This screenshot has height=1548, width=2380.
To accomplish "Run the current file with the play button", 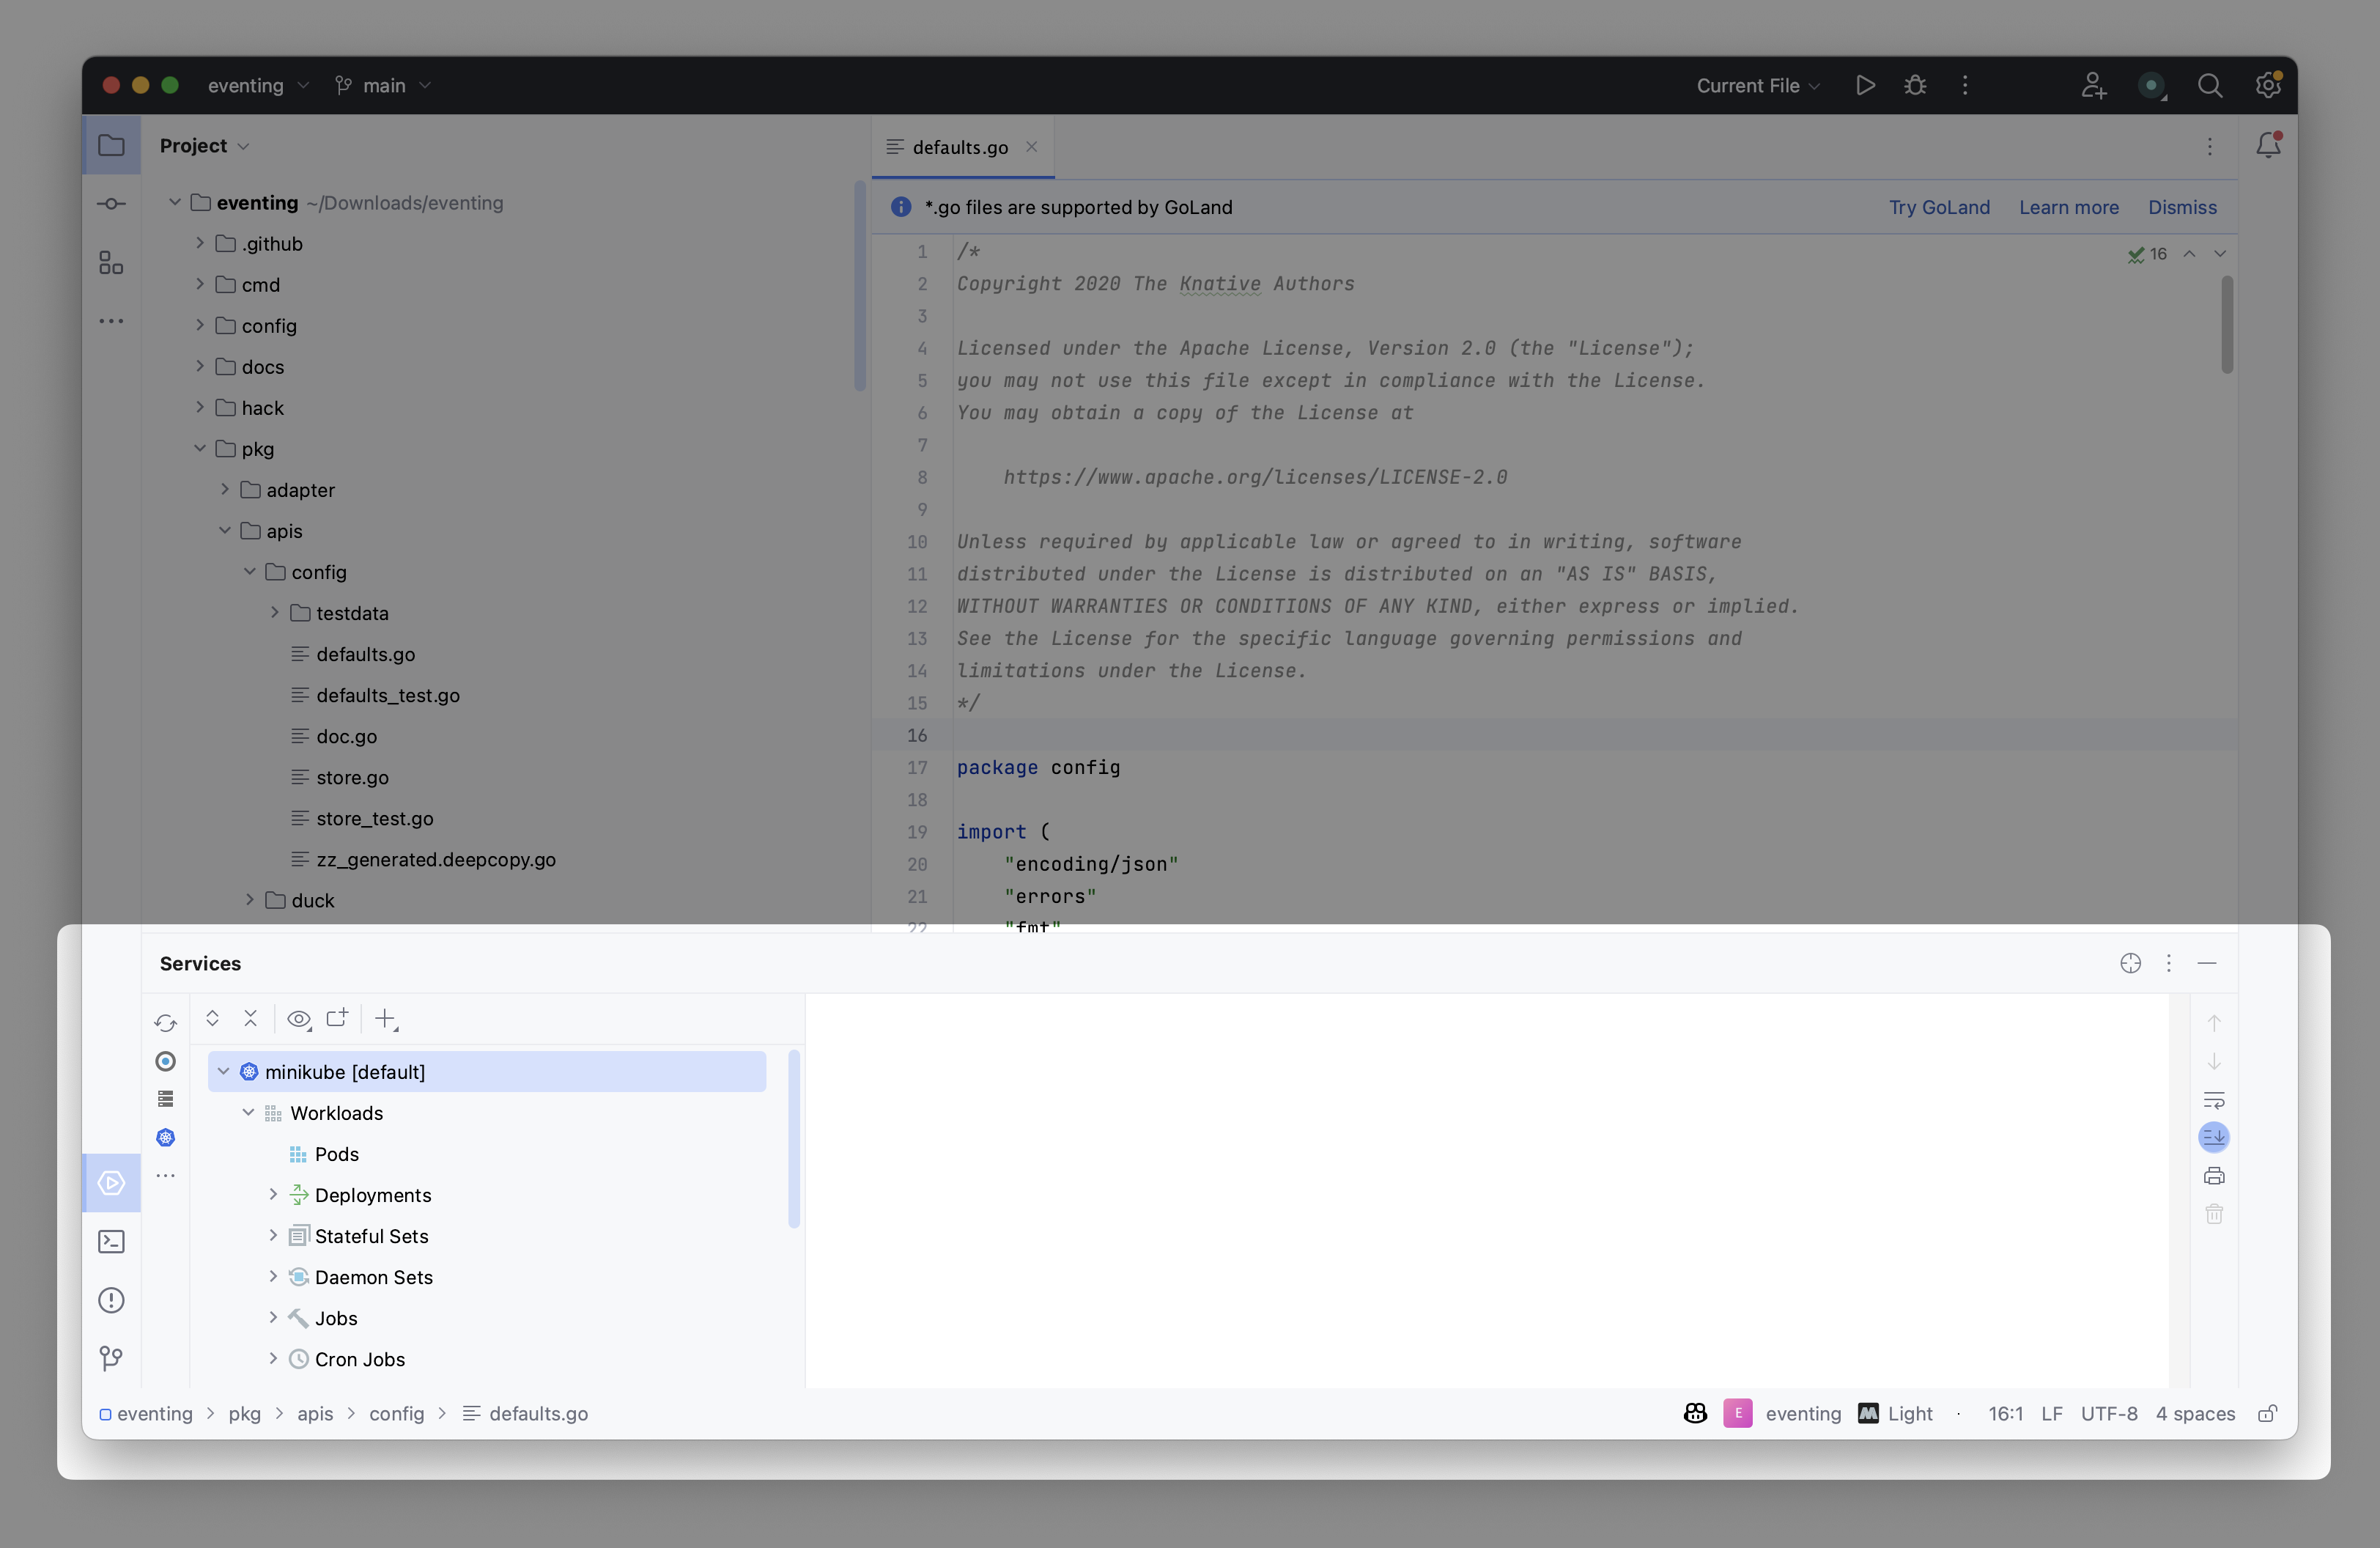I will point(1864,85).
